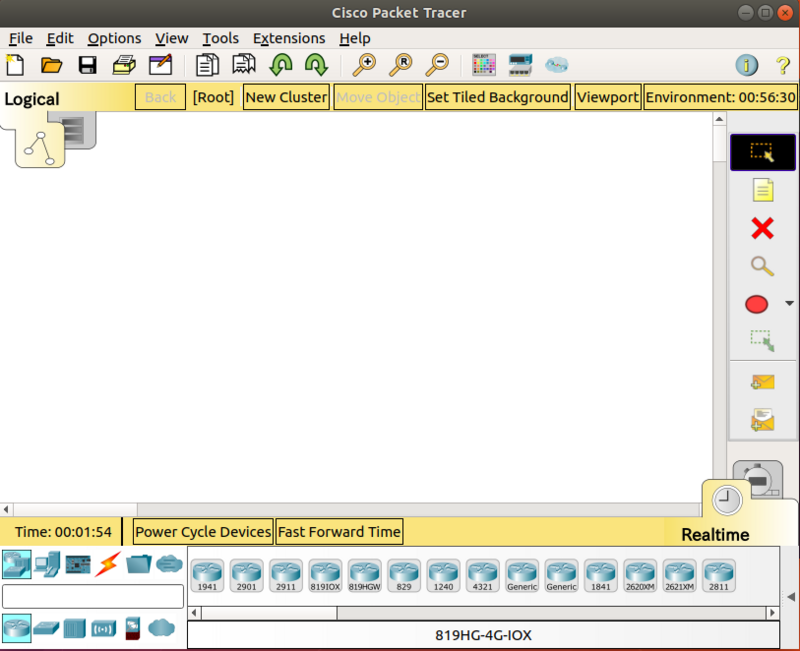Select the Inspect magnifier tool

pos(762,266)
